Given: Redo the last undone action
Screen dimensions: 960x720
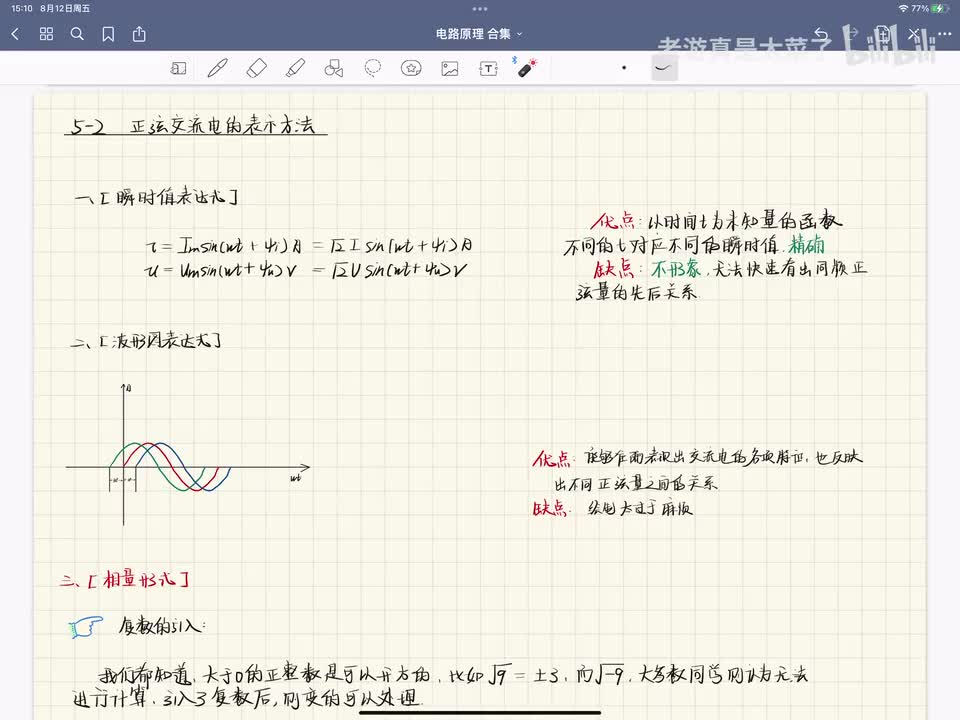Looking at the screenshot, I should (852, 34).
